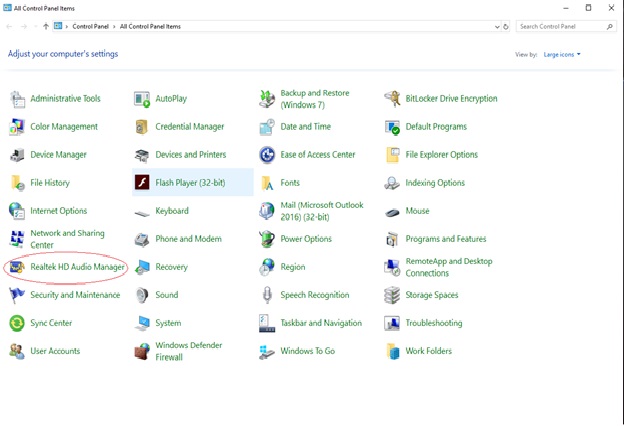Maximize the Control Panel window
The height and width of the screenshot is (426, 624).
[x=588, y=8]
